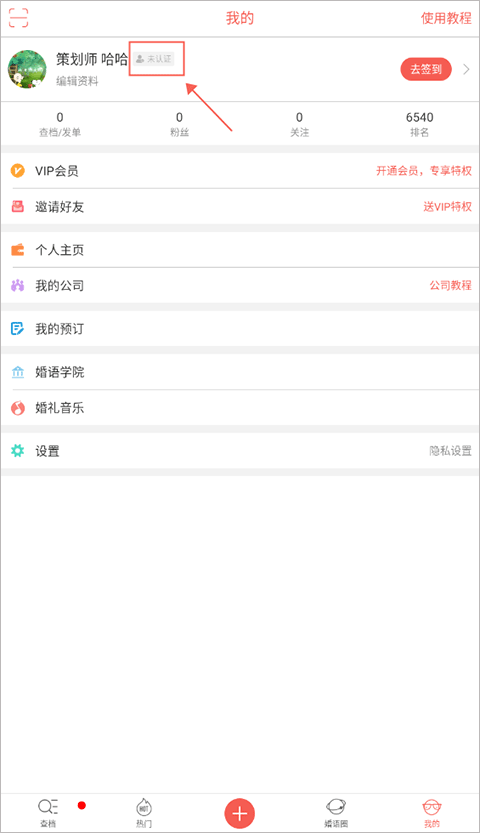Tap the scan icon at top left

18,18
